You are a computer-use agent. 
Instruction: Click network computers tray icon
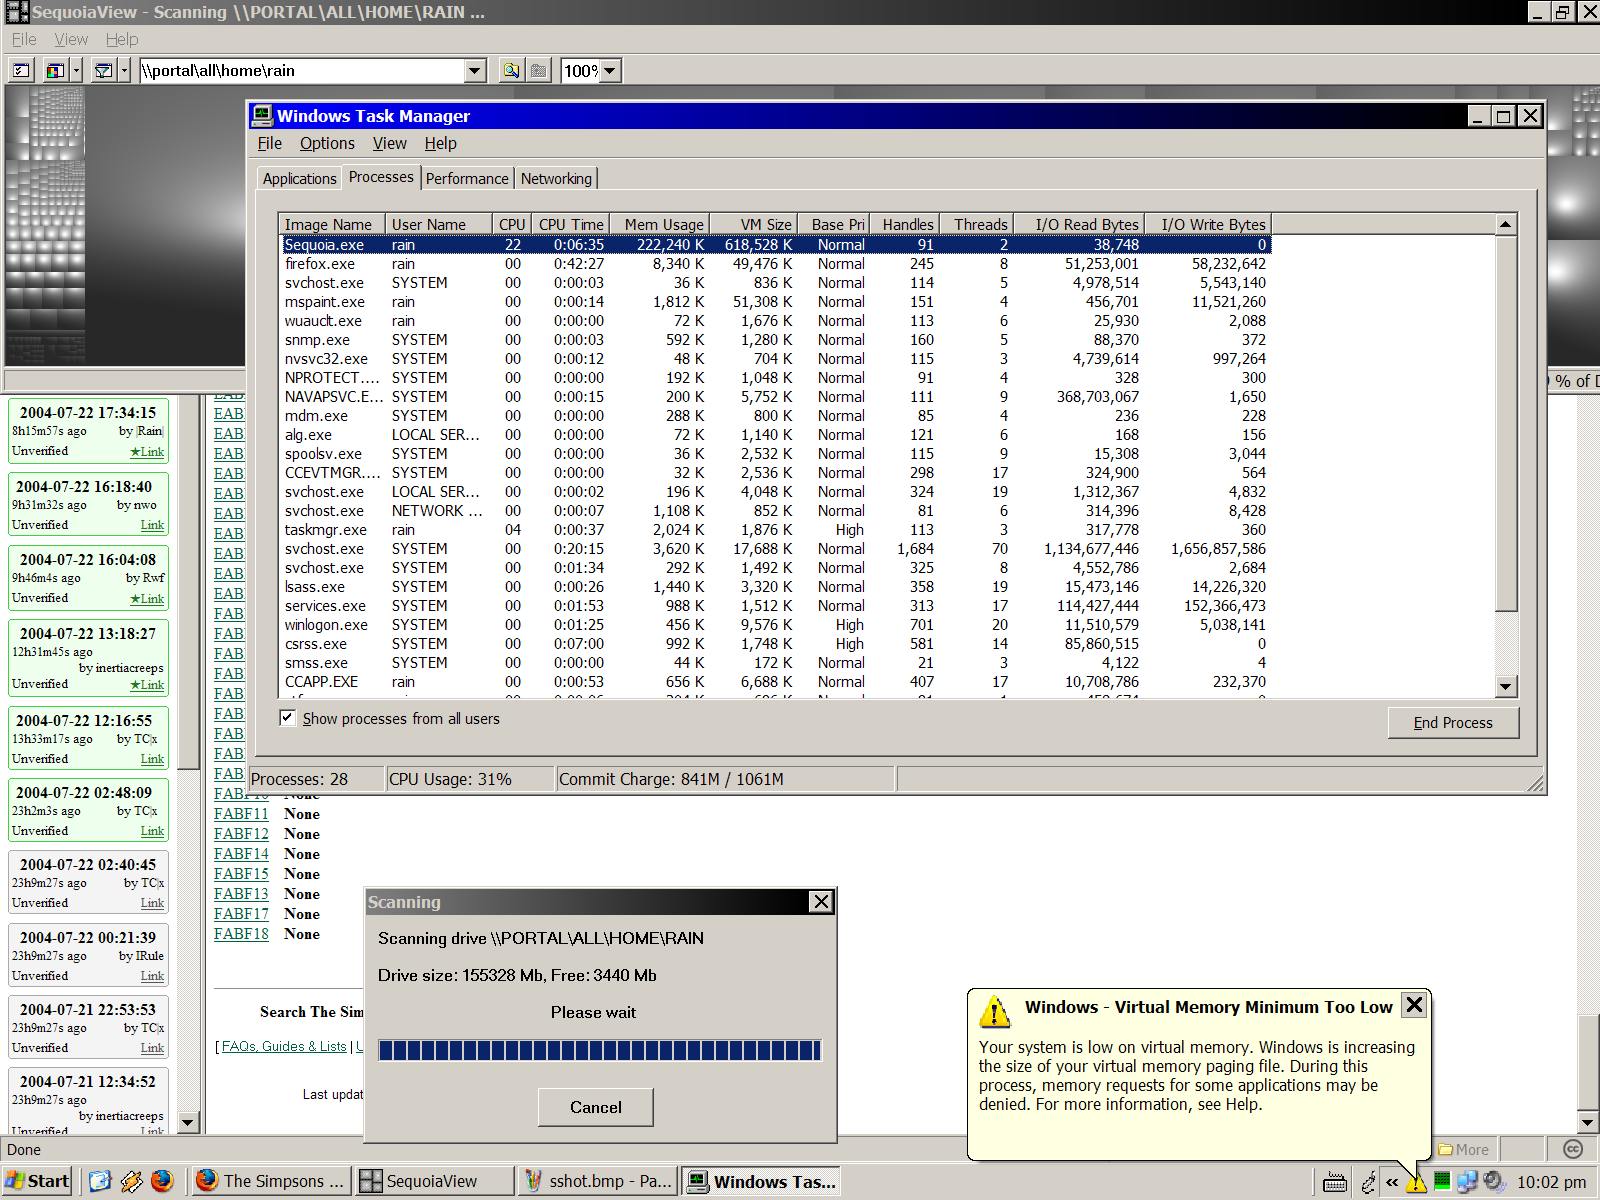click(1467, 1181)
